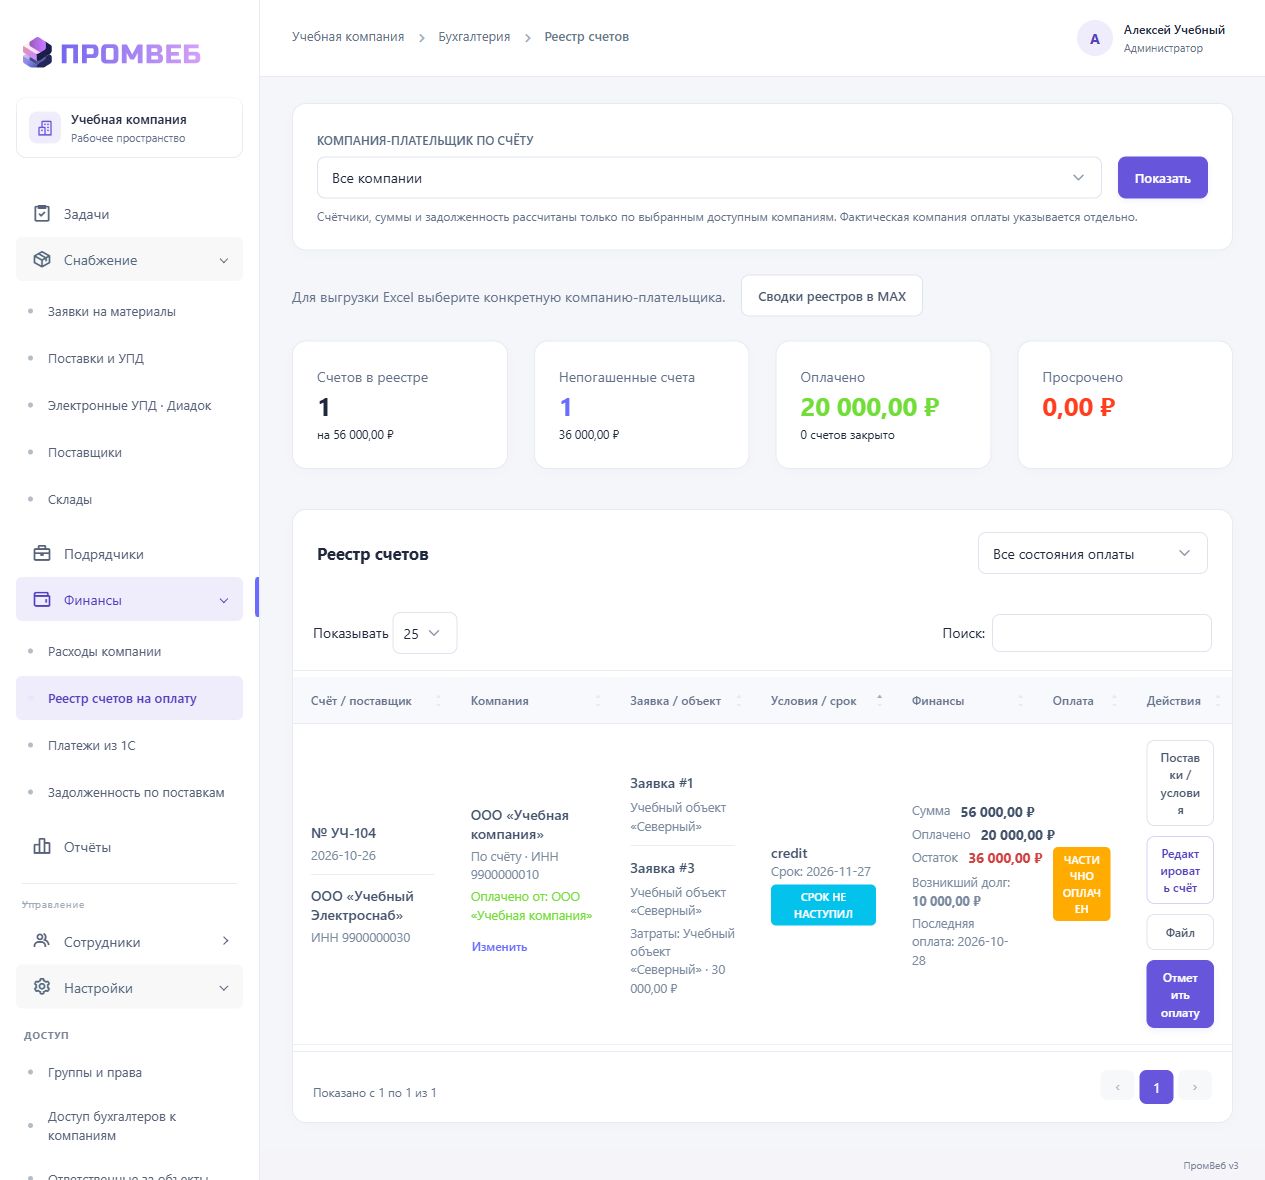Open Алексей Учебный profile name
1265x1180 pixels.
click(x=1174, y=30)
